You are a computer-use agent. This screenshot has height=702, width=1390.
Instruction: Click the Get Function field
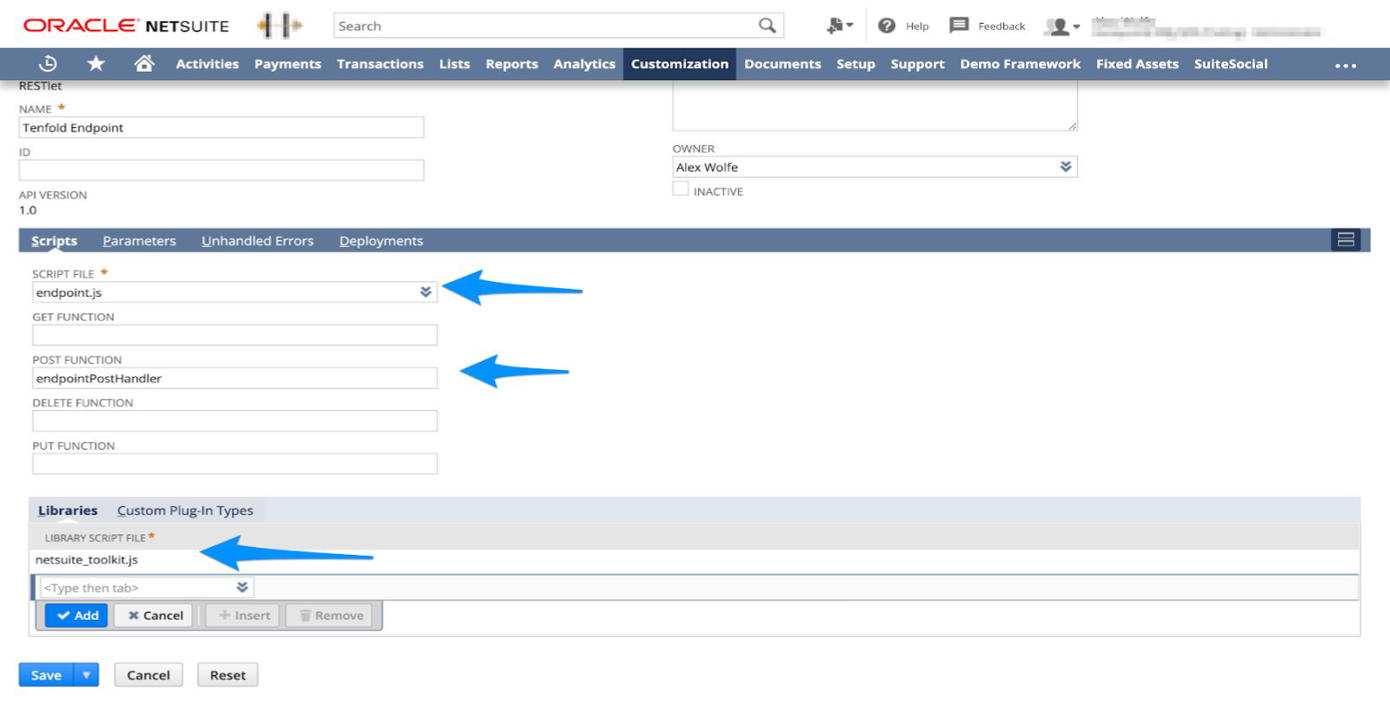(x=235, y=335)
